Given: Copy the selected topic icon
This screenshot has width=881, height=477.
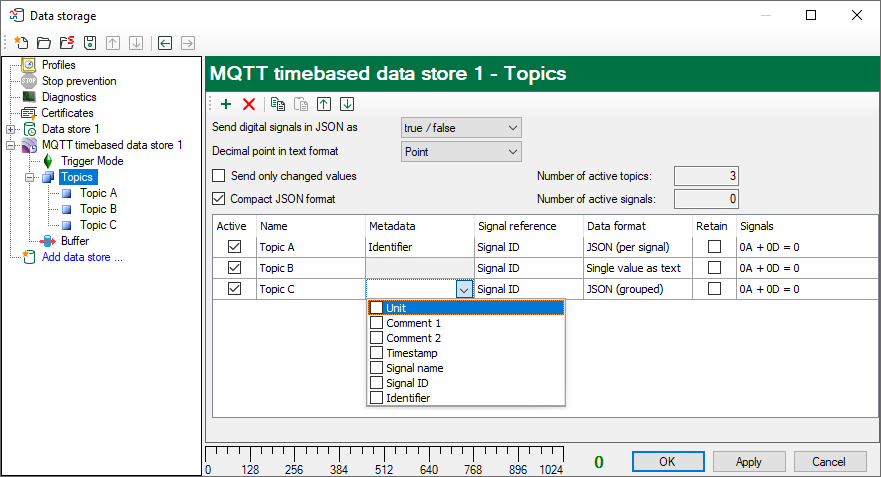Looking at the screenshot, I should (x=278, y=104).
